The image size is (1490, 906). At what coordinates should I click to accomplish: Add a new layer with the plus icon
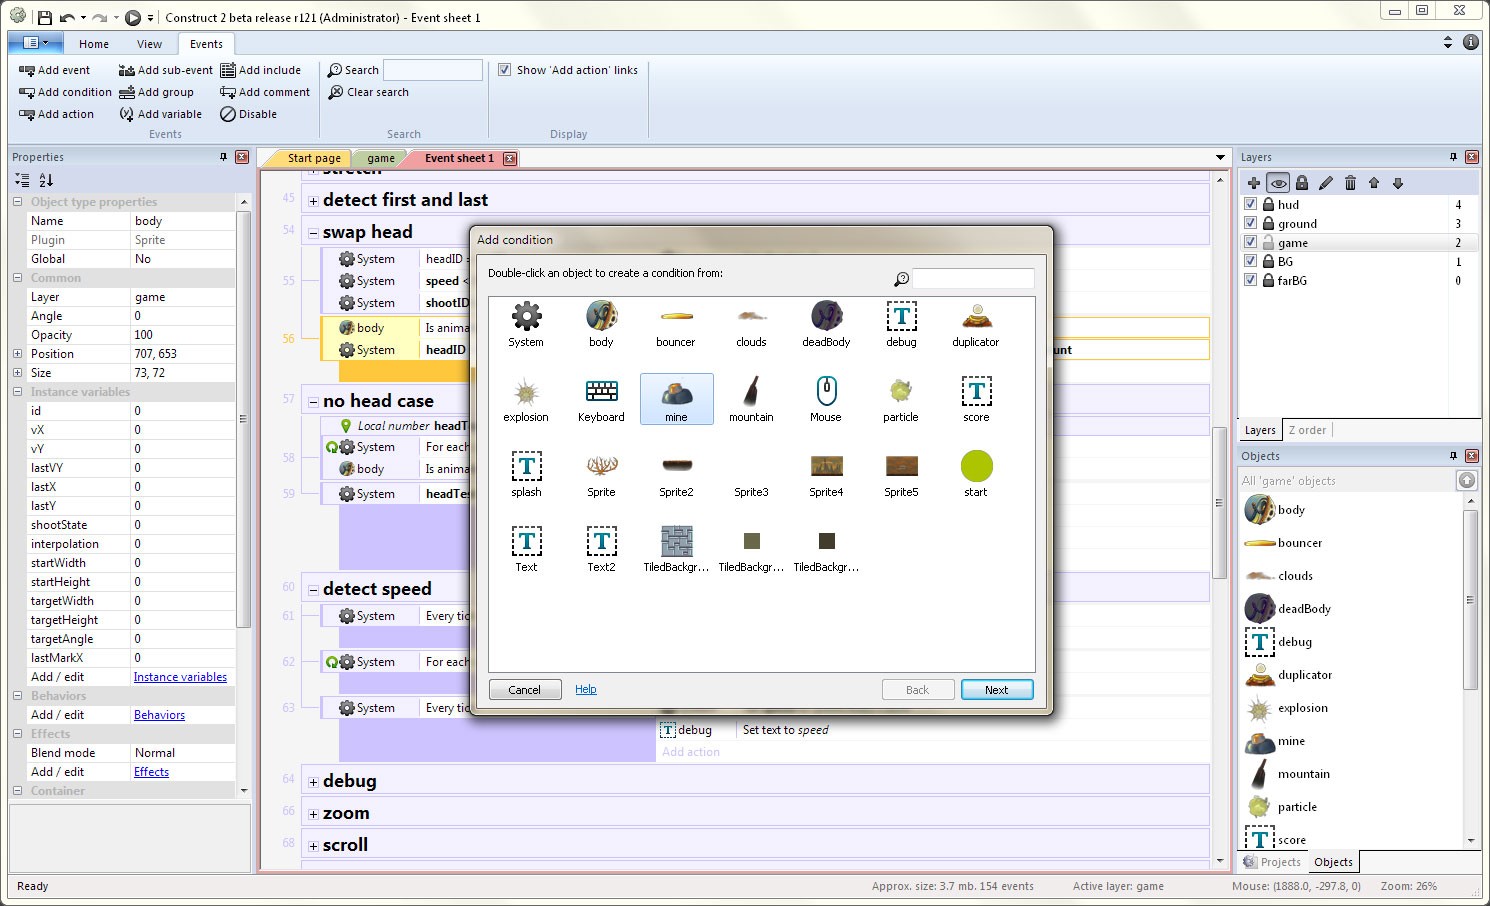click(x=1253, y=183)
